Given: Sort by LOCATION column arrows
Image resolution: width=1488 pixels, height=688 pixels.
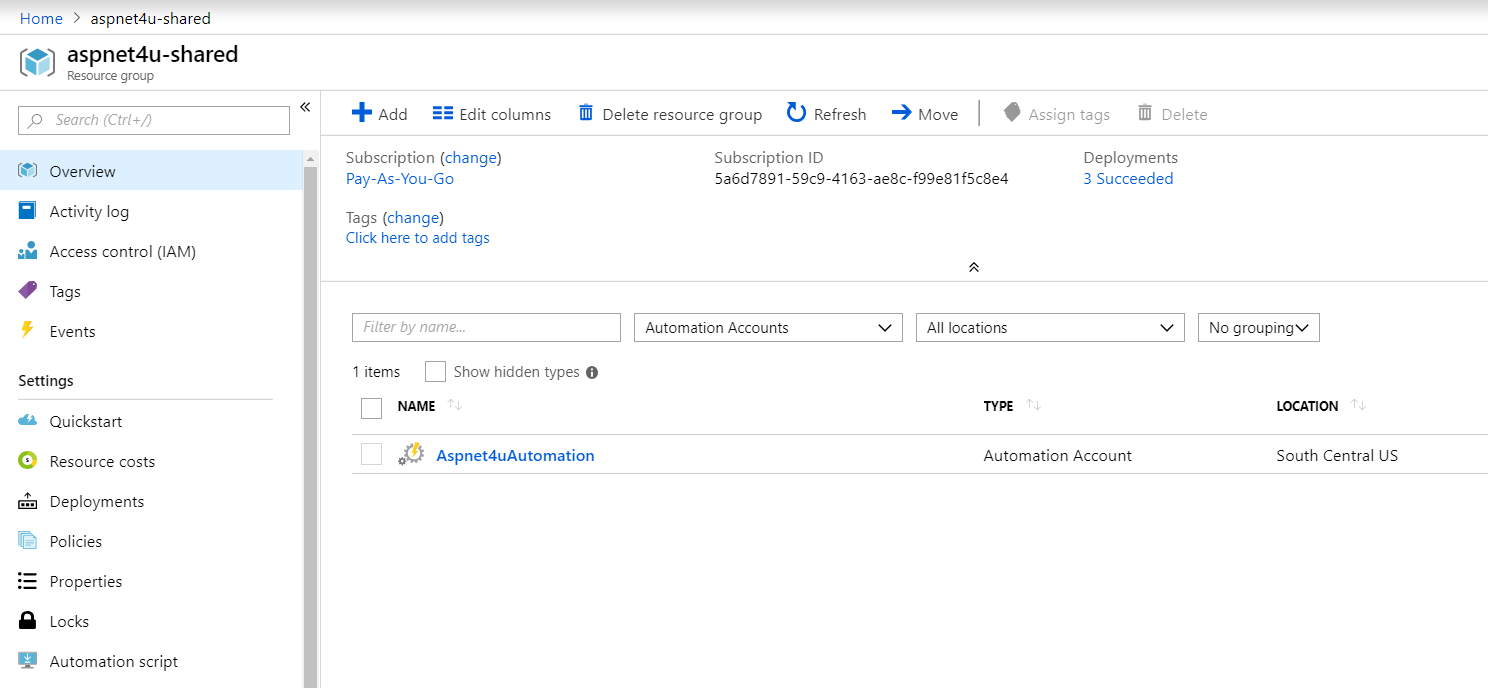Looking at the screenshot, I should pos(1358,405).
